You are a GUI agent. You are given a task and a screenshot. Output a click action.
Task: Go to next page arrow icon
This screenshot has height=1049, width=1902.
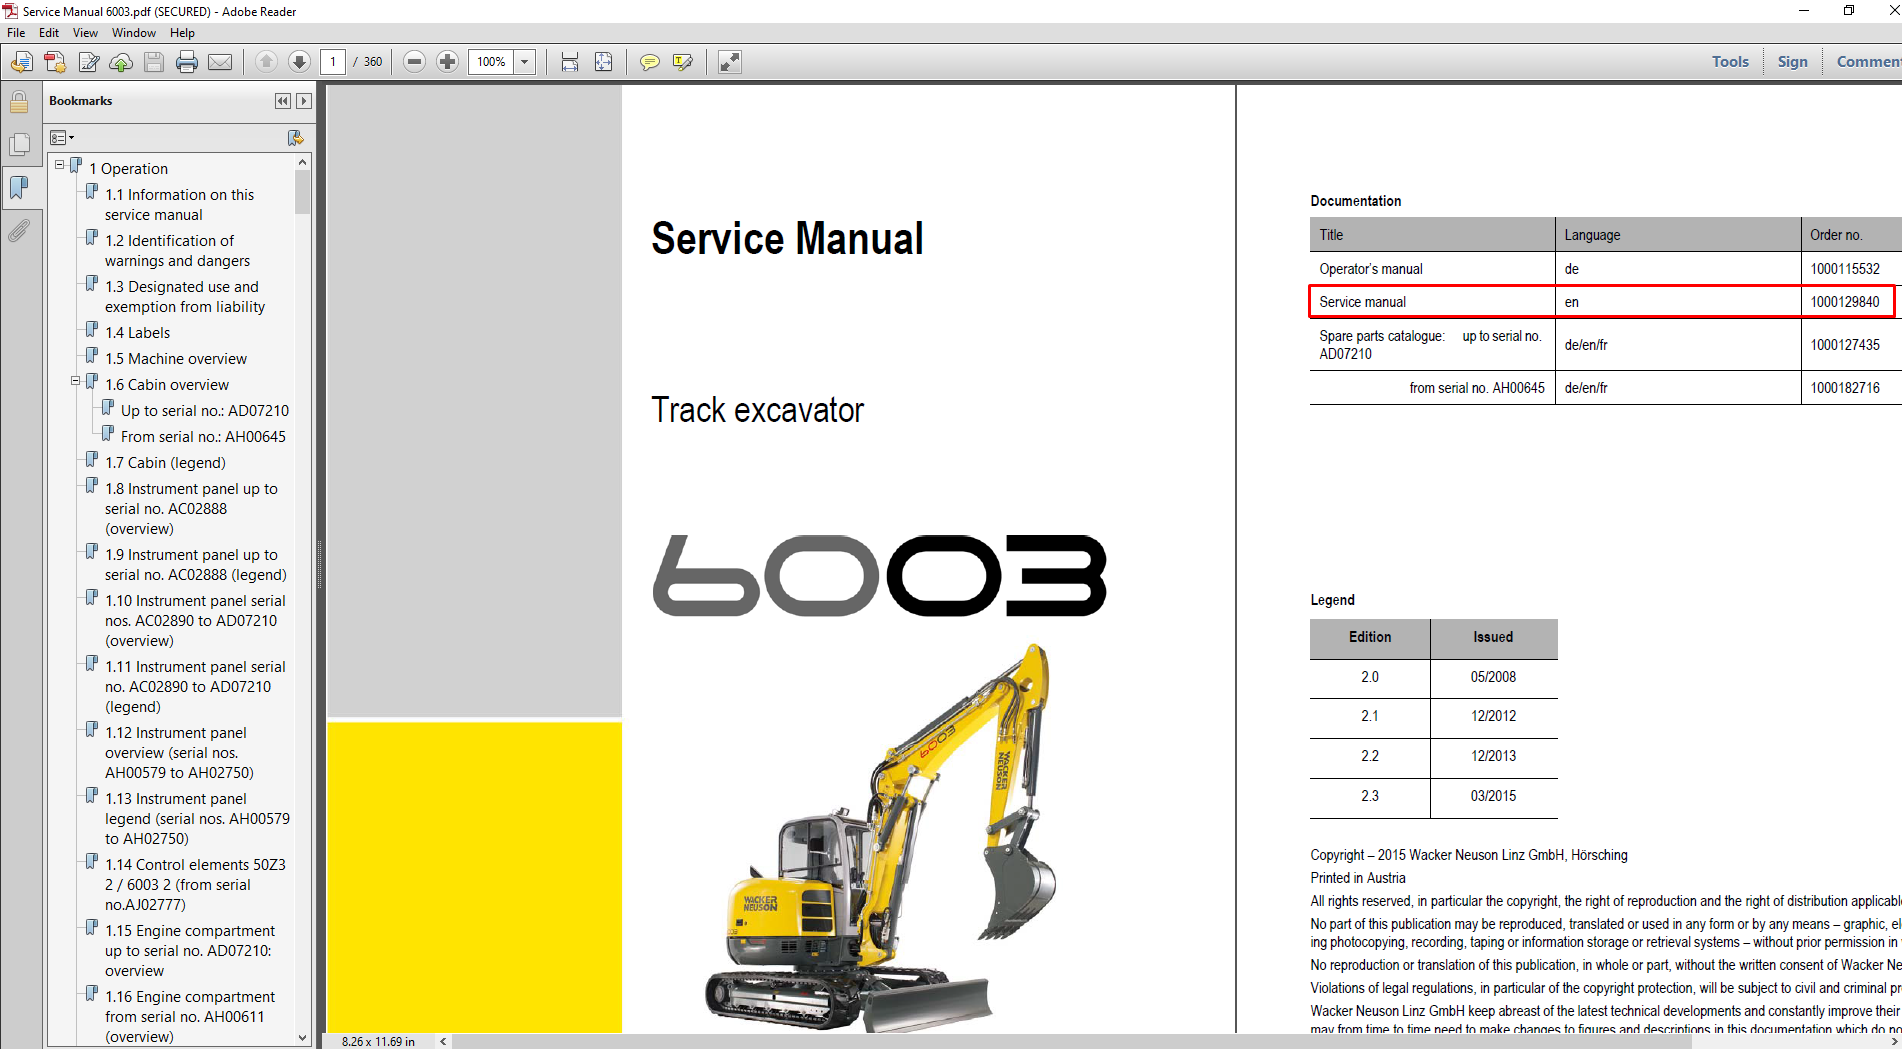pyautogui.click(x=299, y=62)
